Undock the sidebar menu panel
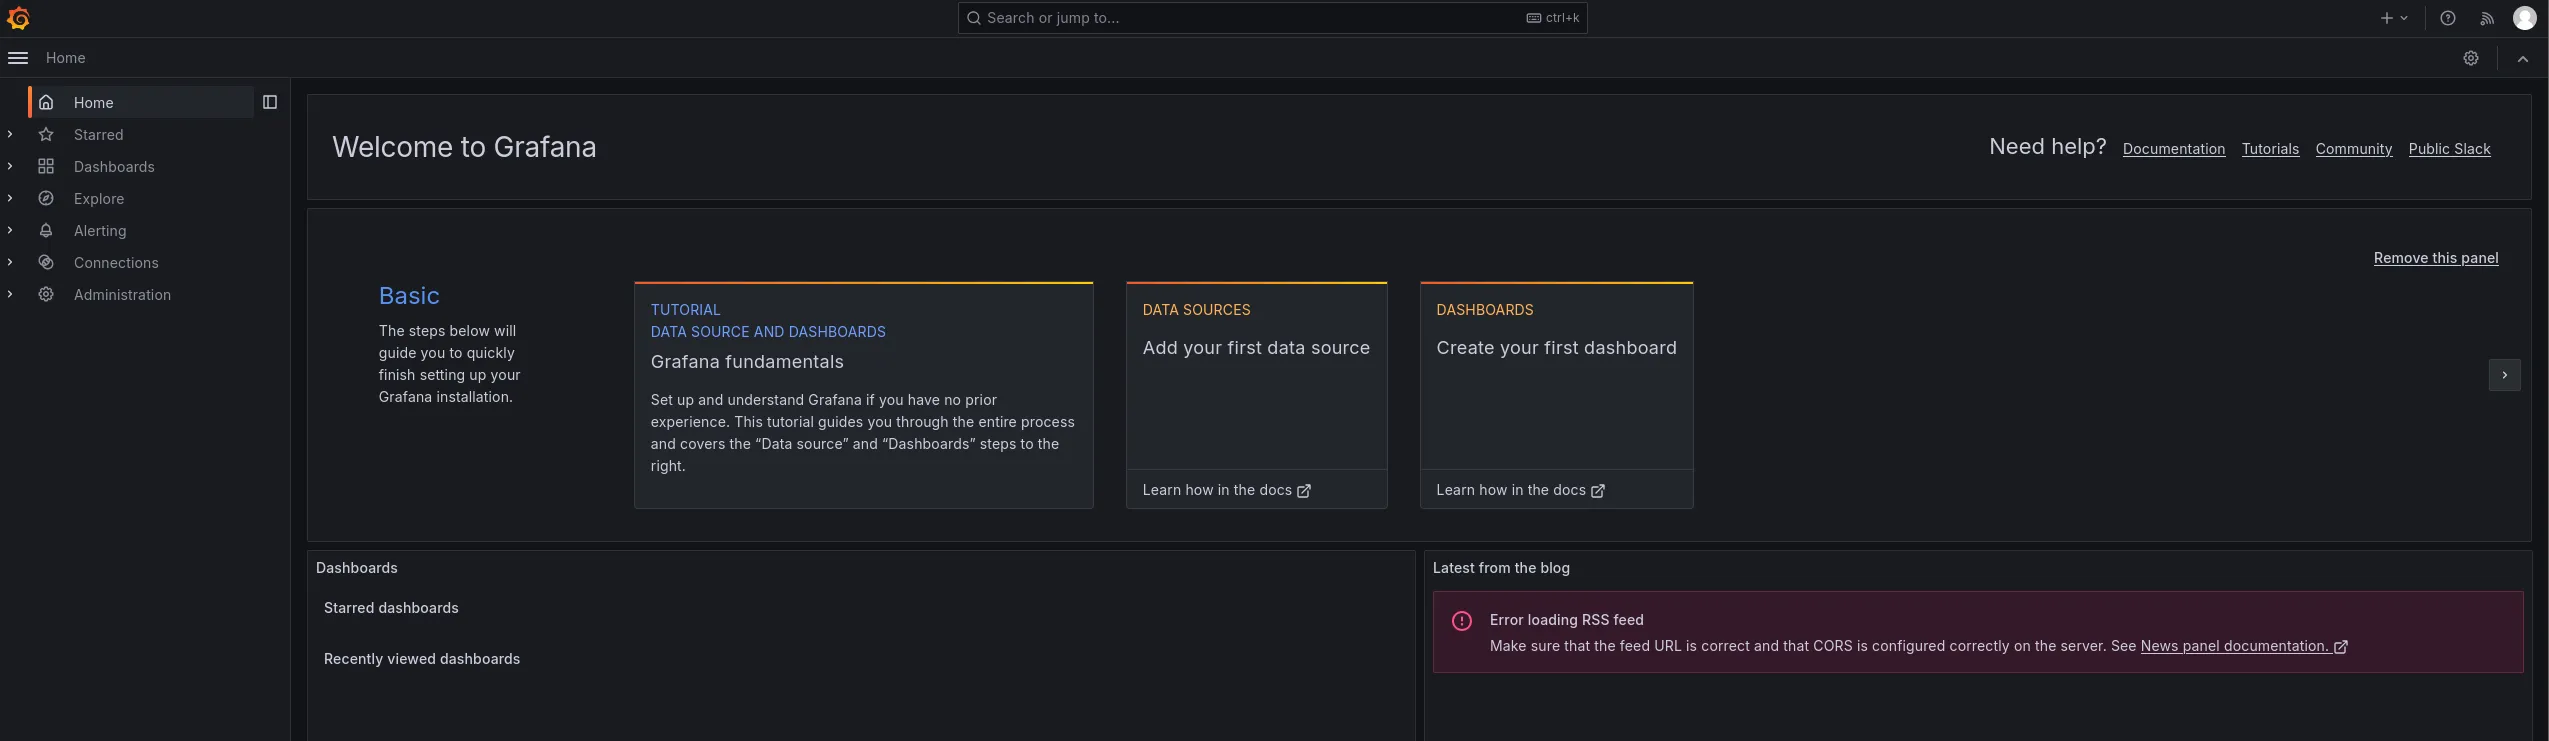 point(270,102)
